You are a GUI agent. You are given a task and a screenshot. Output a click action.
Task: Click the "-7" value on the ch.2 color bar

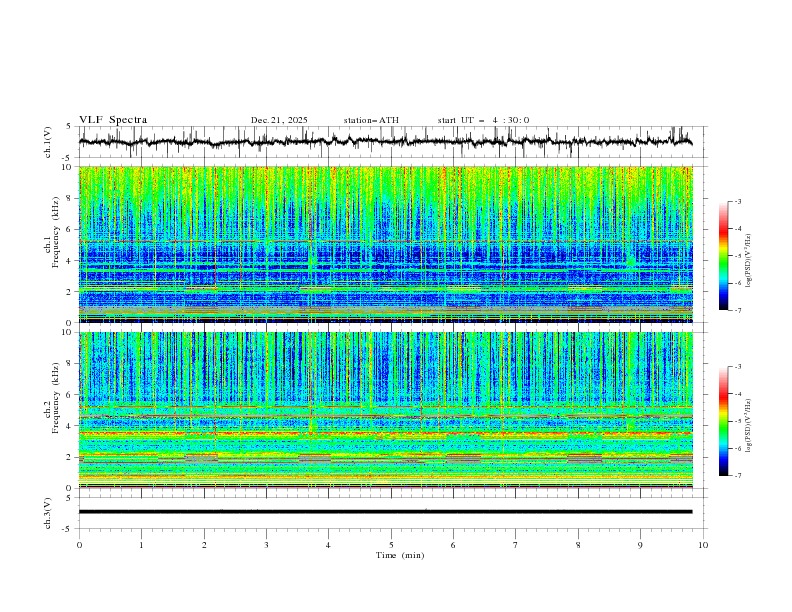pyautogui.click(x=737, y=476)
